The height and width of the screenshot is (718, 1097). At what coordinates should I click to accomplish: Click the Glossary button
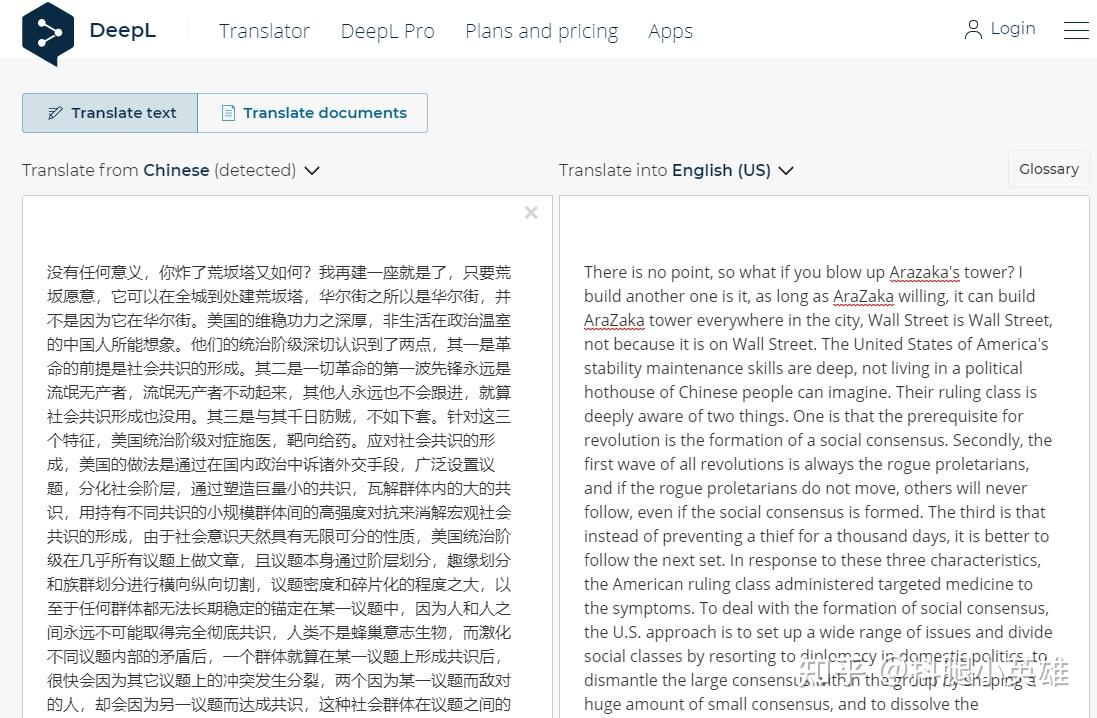[x=1047, y=169]
